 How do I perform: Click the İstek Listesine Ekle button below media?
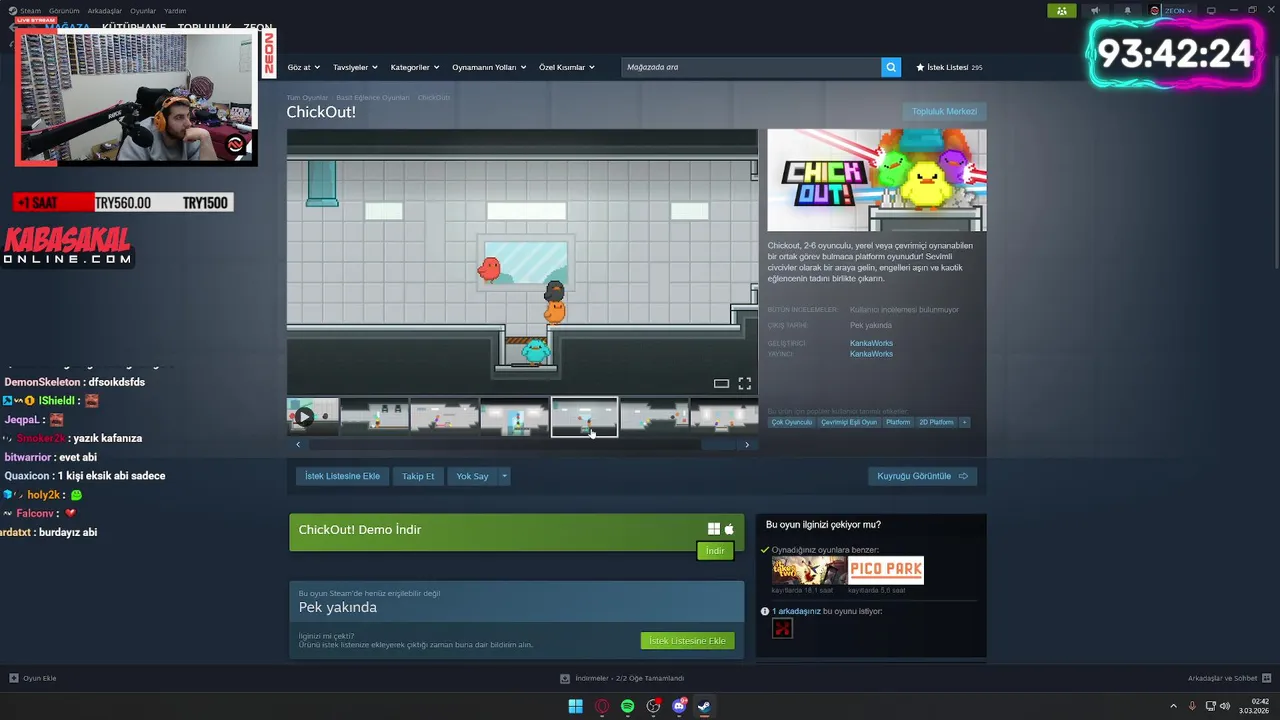[x=342, y=476]
